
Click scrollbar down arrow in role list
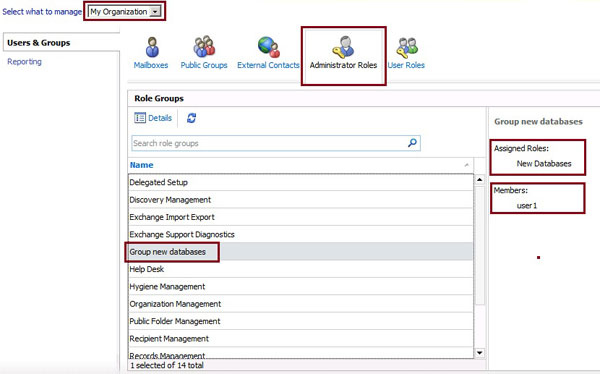pos(479,353)
